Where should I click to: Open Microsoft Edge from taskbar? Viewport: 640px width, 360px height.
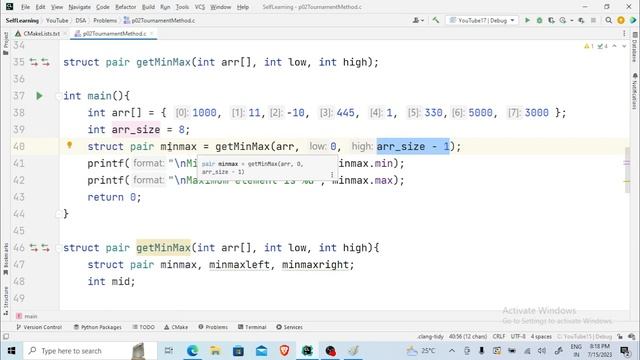[192, 351]
